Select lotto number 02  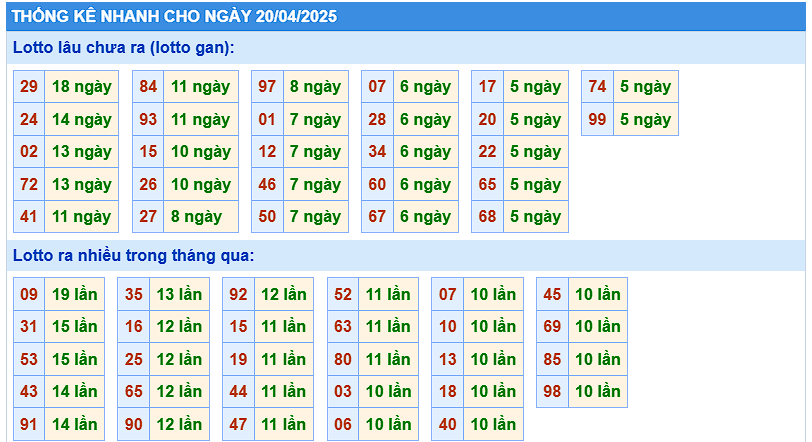pos(29,152)
